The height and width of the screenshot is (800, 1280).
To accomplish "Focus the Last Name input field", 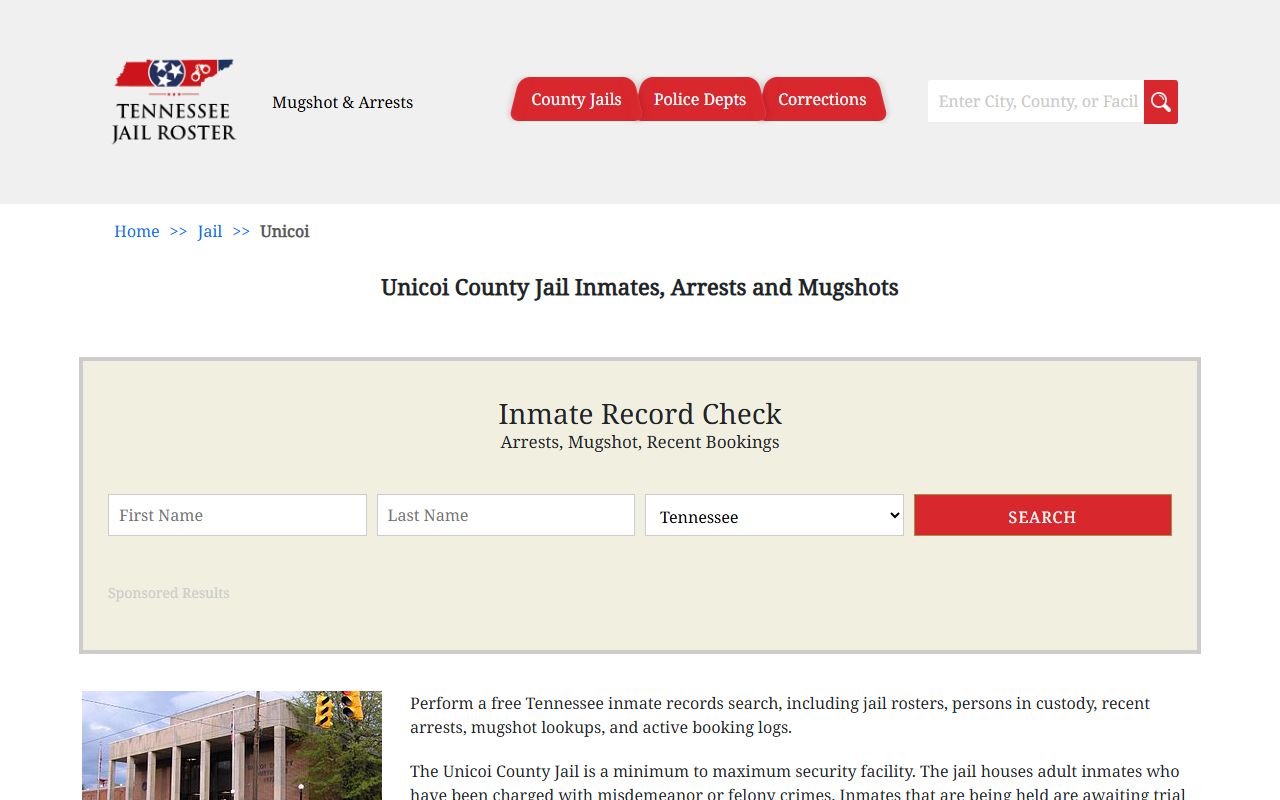I will pyautogui.click(x=506, y=515).
